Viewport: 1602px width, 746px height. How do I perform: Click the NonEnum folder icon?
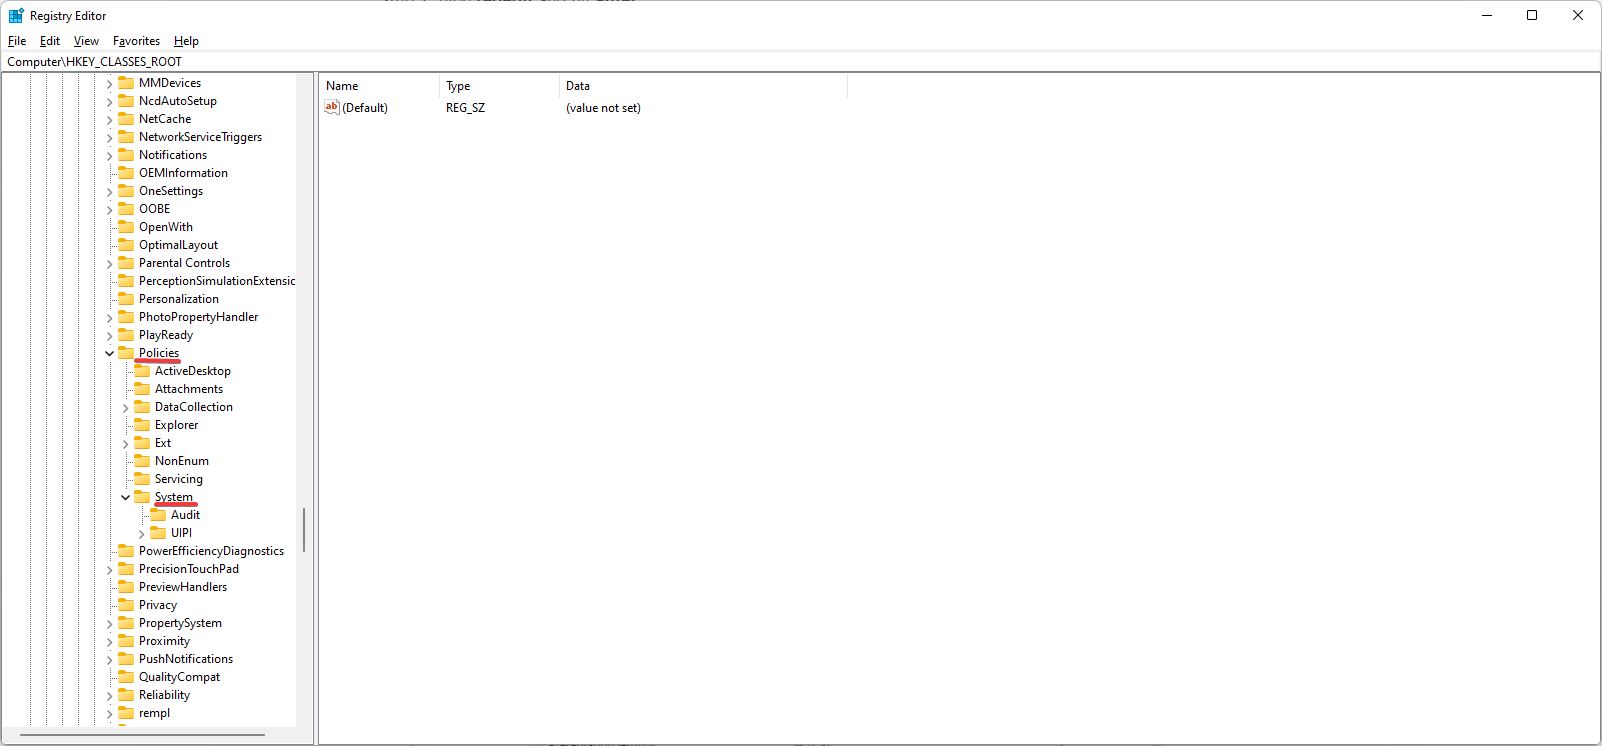[142, 461]
